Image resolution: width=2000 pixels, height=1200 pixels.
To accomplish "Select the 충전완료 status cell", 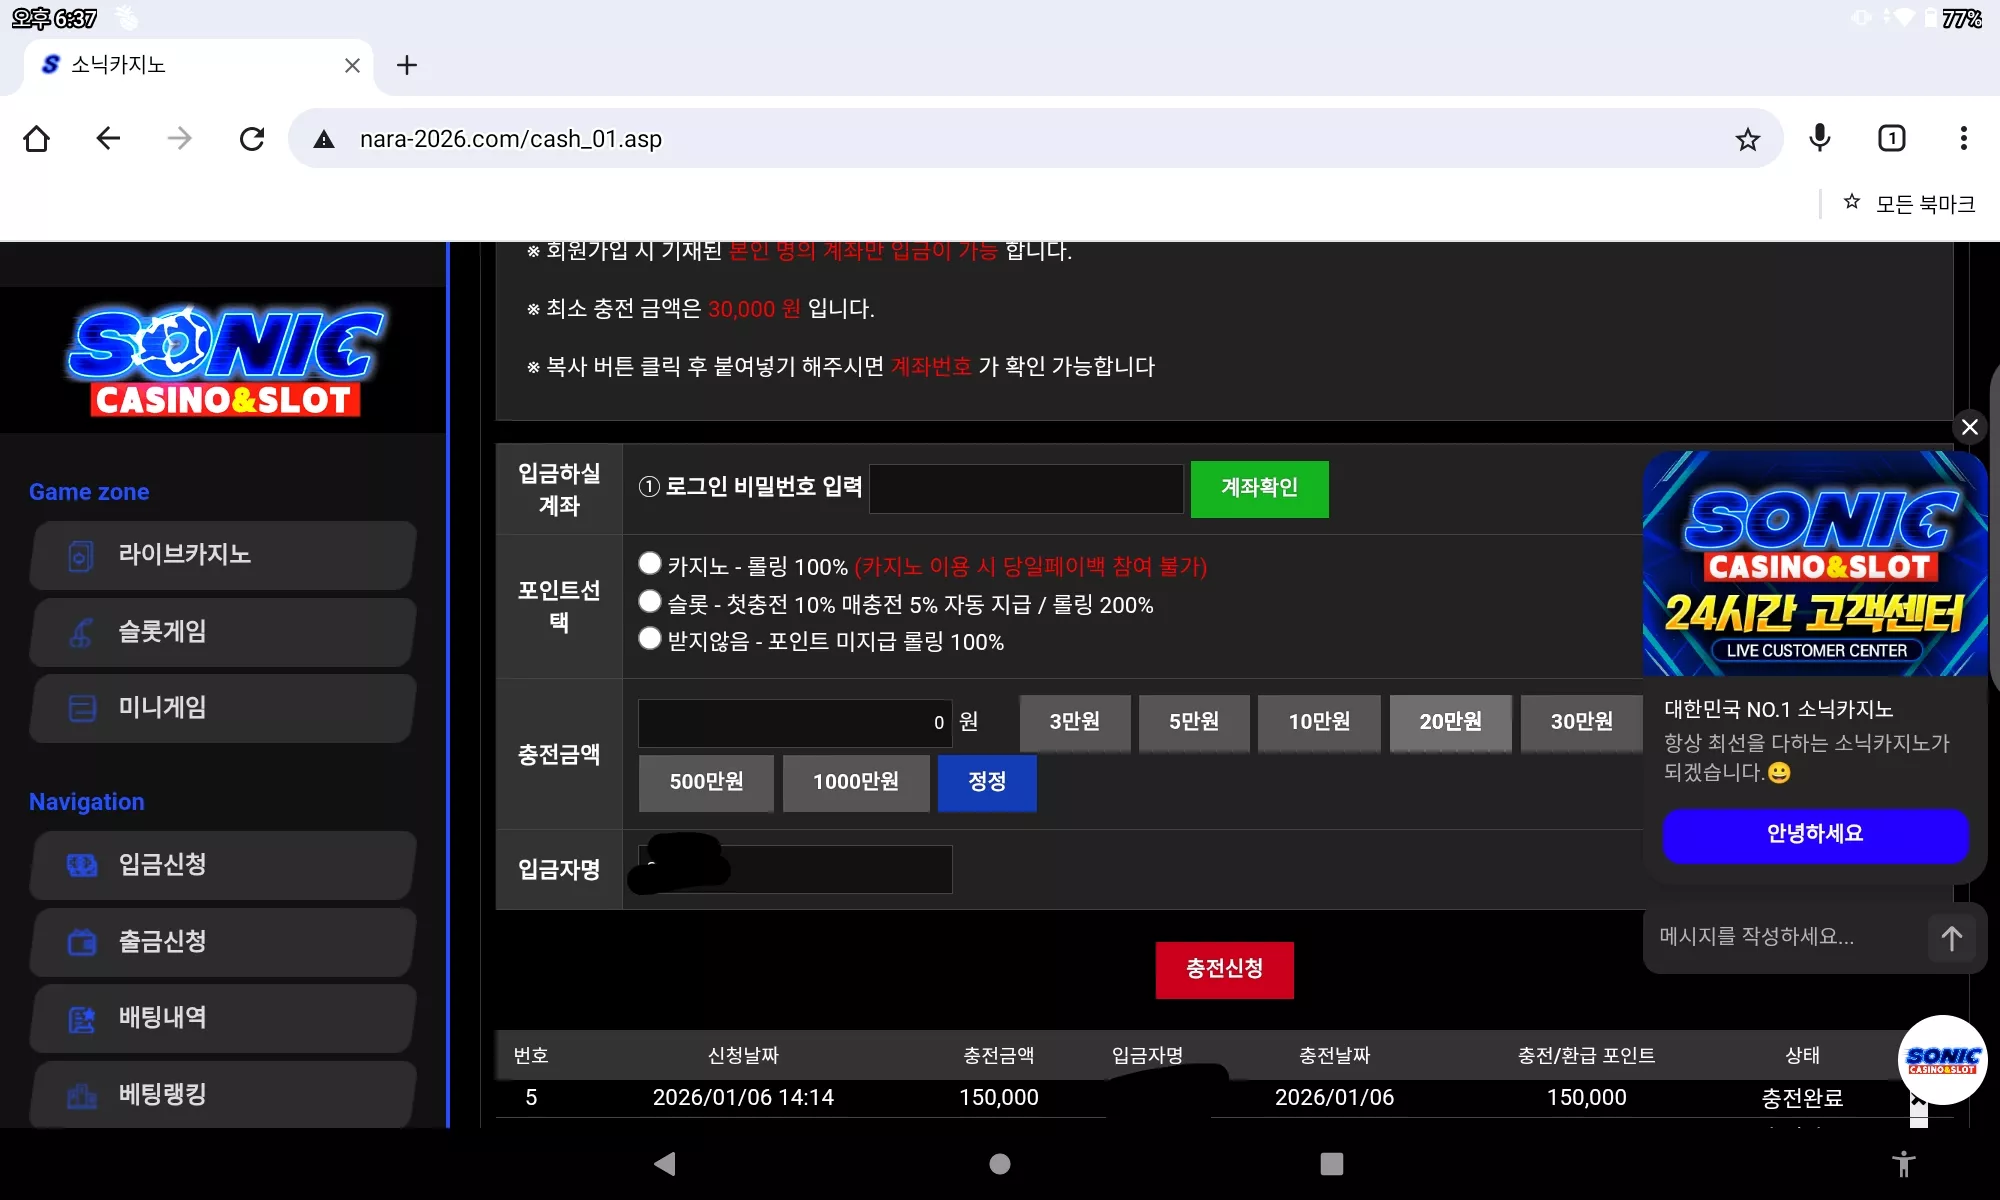I will point(1802,1098).
